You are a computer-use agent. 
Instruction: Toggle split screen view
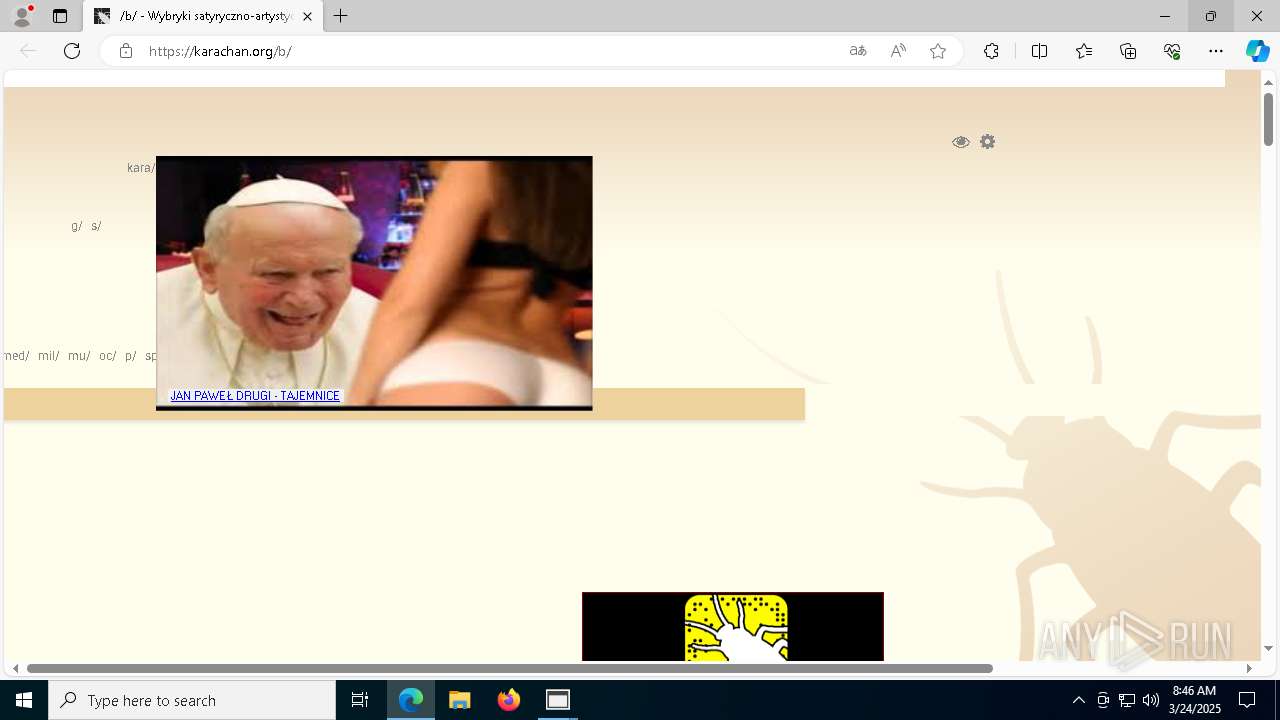pos(1039,51)
